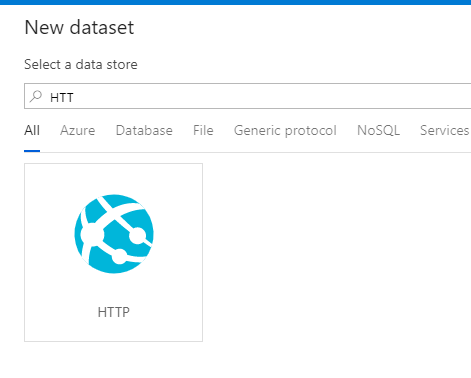Open the Database tab
471x378 pixels.
click(x=144, y=130)
